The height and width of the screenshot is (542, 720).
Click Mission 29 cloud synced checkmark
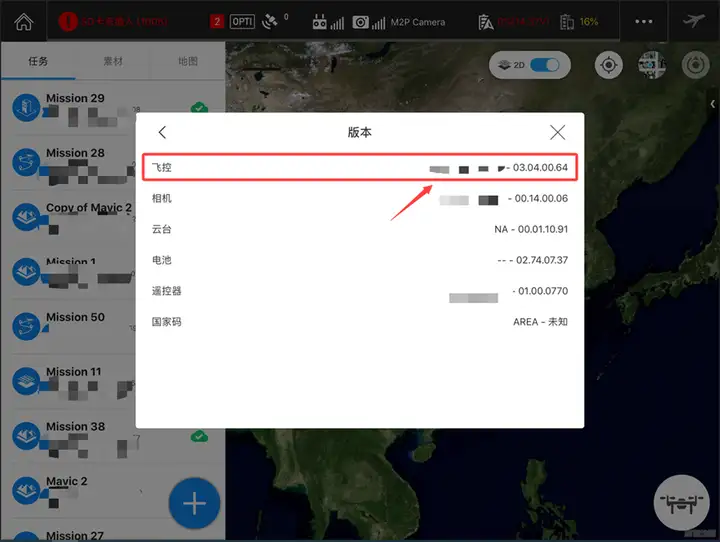tap(199, 107)
